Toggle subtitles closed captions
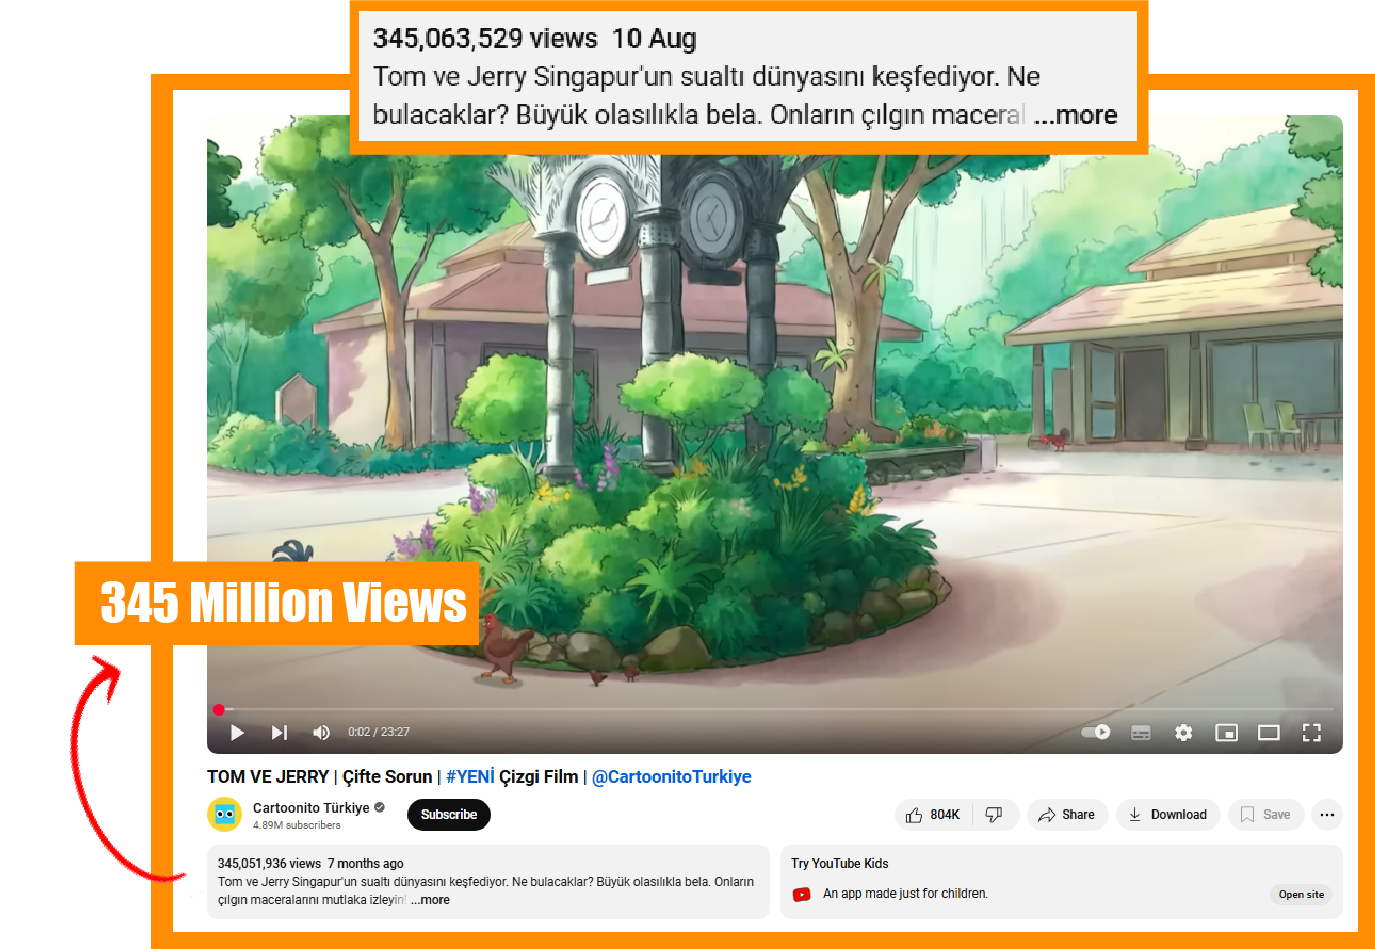 [x=1141, y=733]
